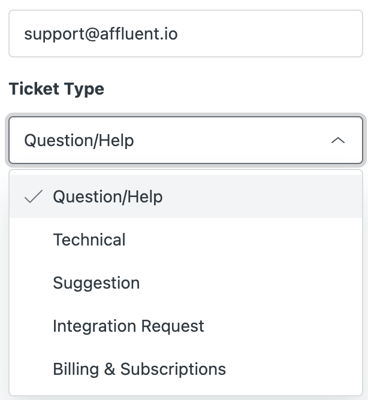This screenshot has width=368, height=400.
Task: Select Billing & Subscriptions option
Action: tap(186, 369)
